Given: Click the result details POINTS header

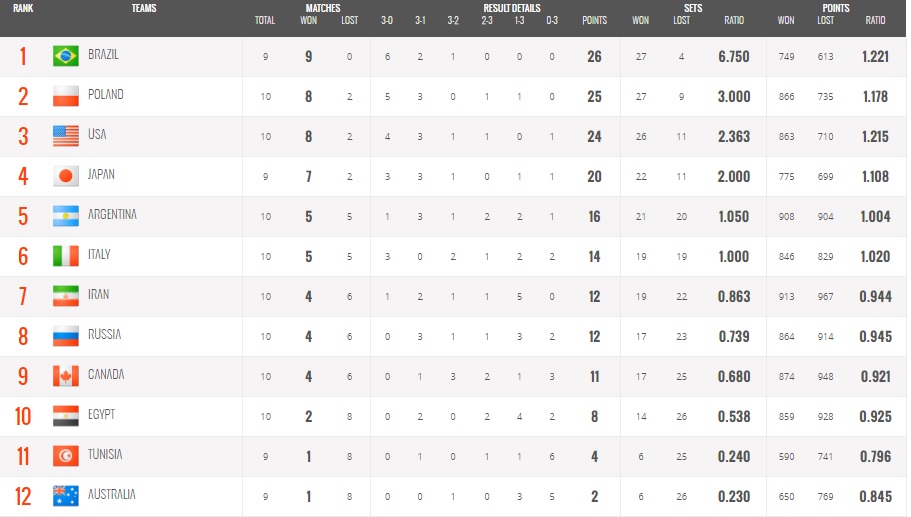Looking at the screenshot, I should click(594, 20).
